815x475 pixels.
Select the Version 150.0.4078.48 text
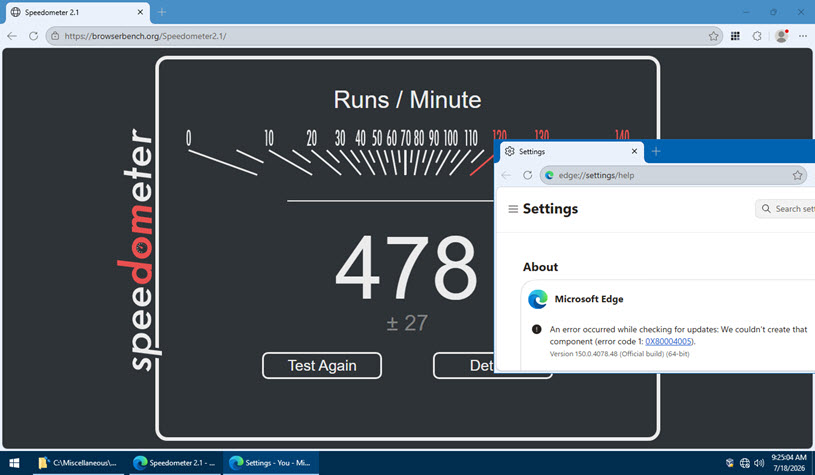(x=620, y=354)
